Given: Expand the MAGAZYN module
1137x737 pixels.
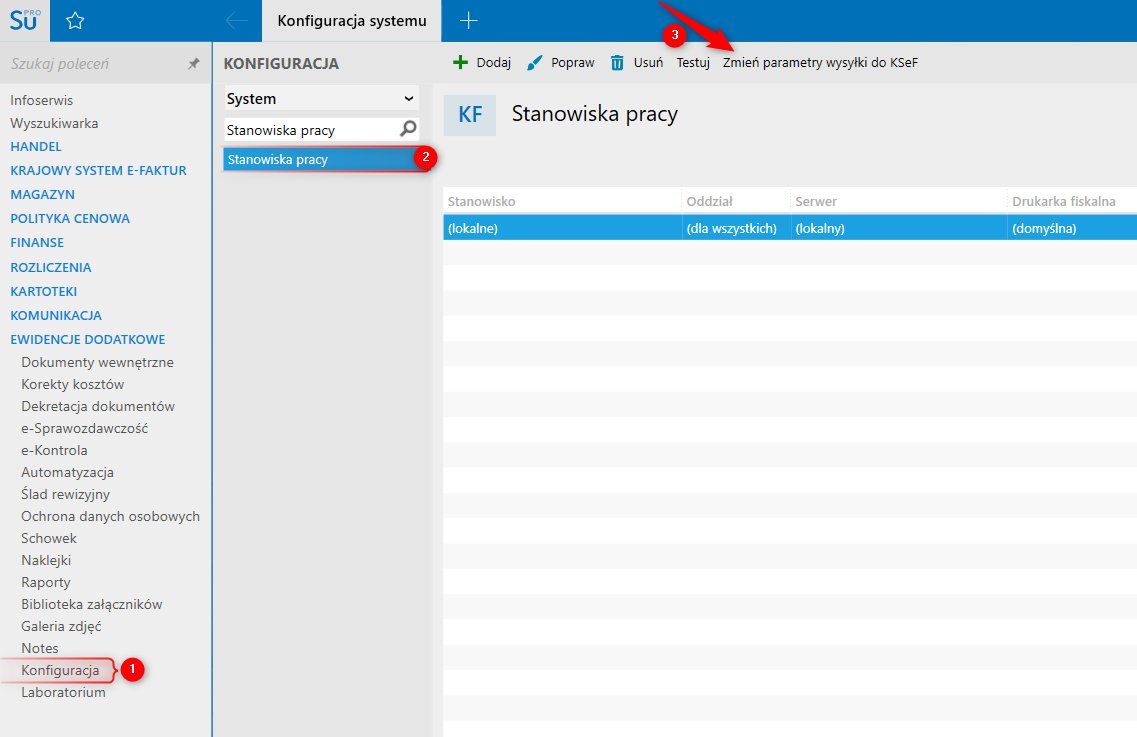Looking at the screenshot, I should 43,194.
